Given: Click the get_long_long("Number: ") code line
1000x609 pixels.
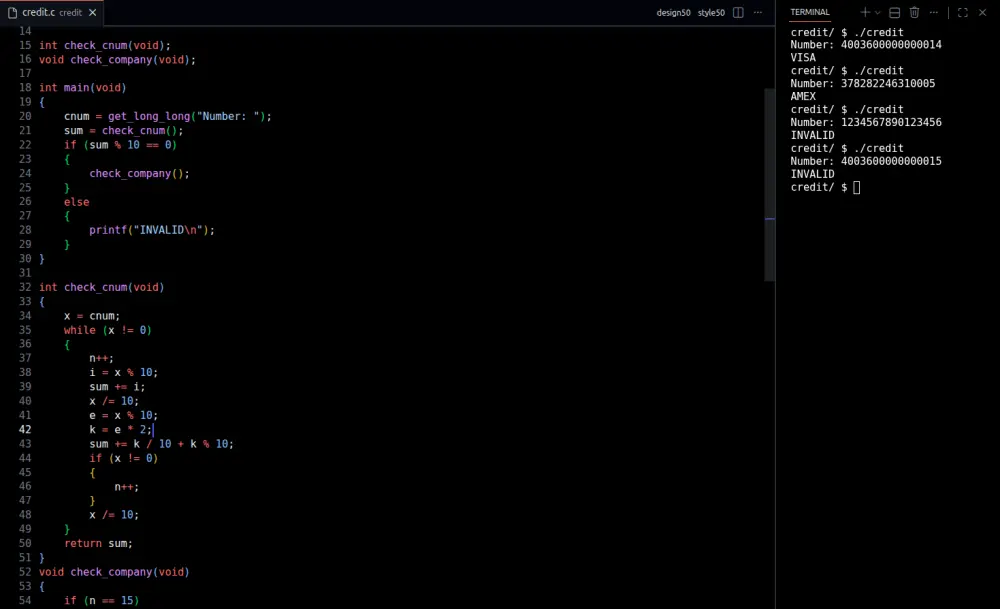Looking at the screenshot, I should tap(168, 116).
